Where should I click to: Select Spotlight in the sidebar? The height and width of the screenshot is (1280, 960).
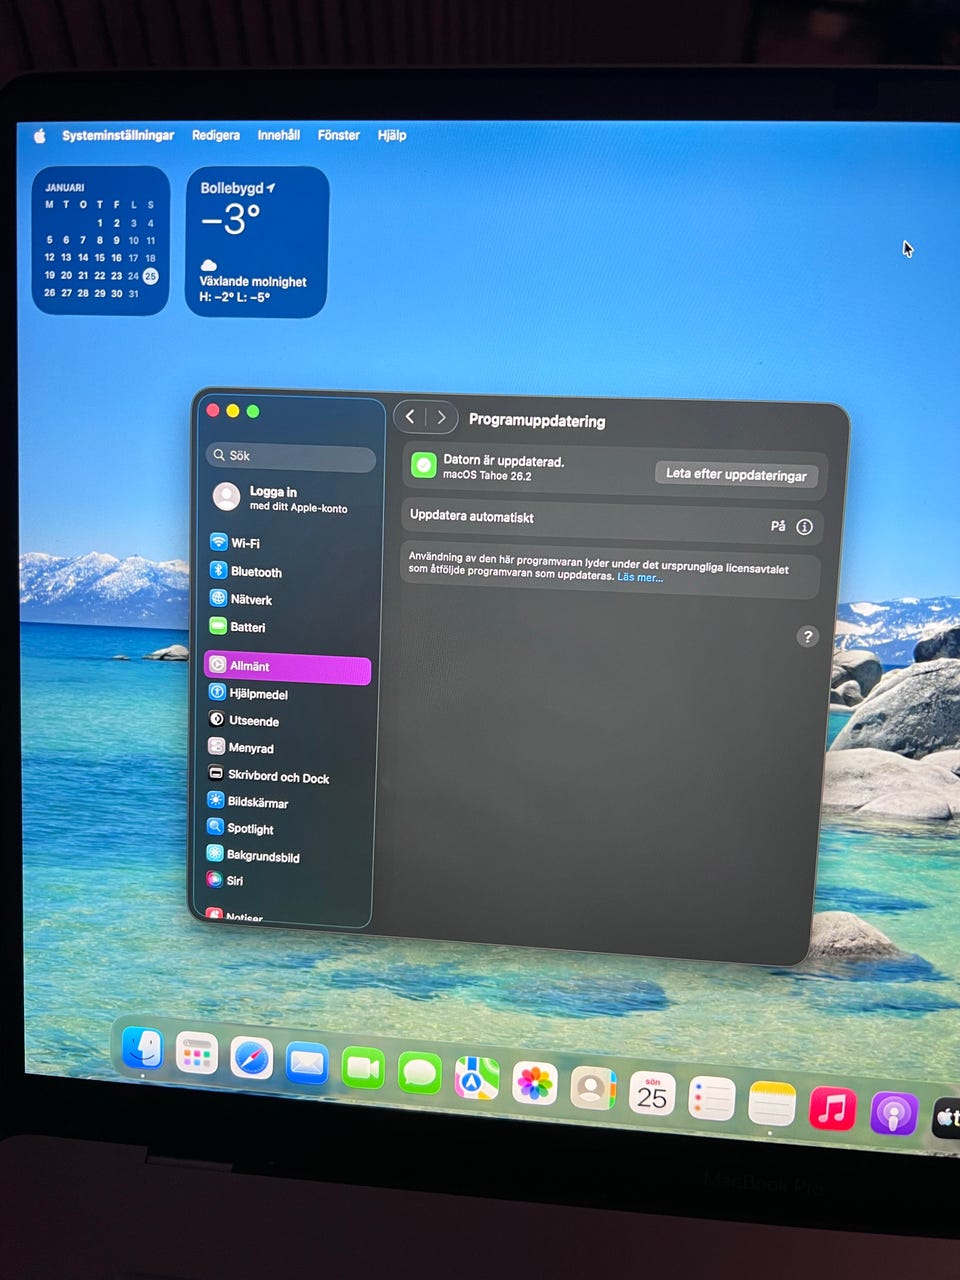[249, 828]
